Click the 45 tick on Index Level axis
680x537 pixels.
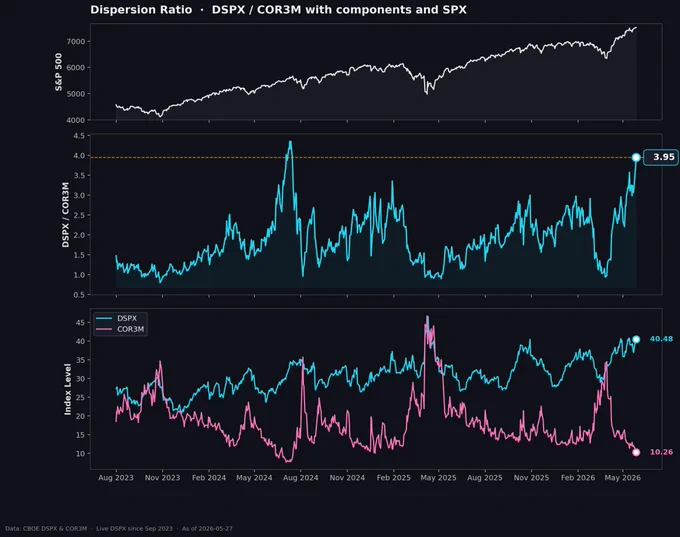point(80,322)
